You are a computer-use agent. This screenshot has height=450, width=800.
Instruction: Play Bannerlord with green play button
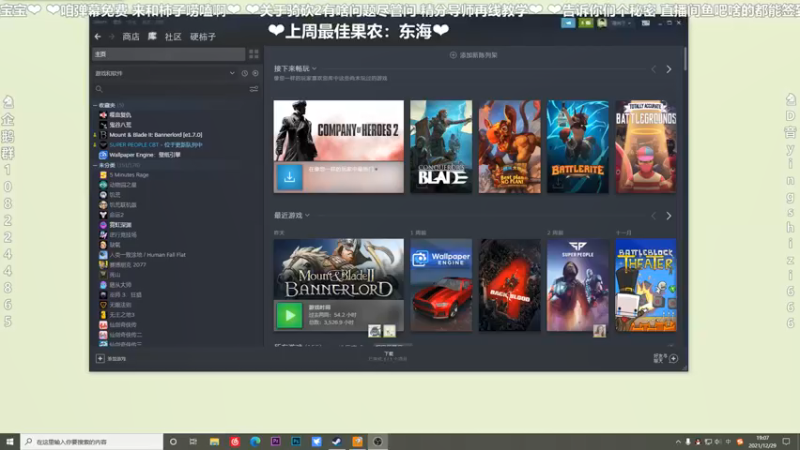[x=289, y=316]
